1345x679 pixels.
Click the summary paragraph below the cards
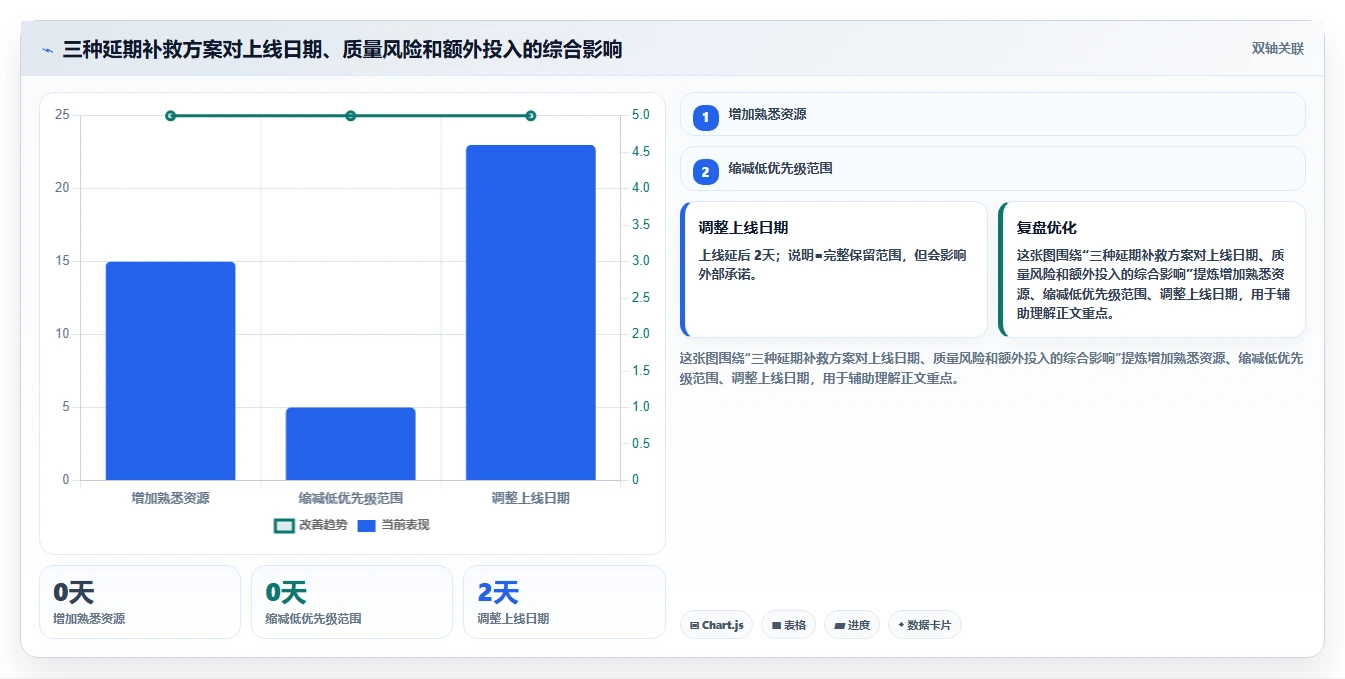993,368
